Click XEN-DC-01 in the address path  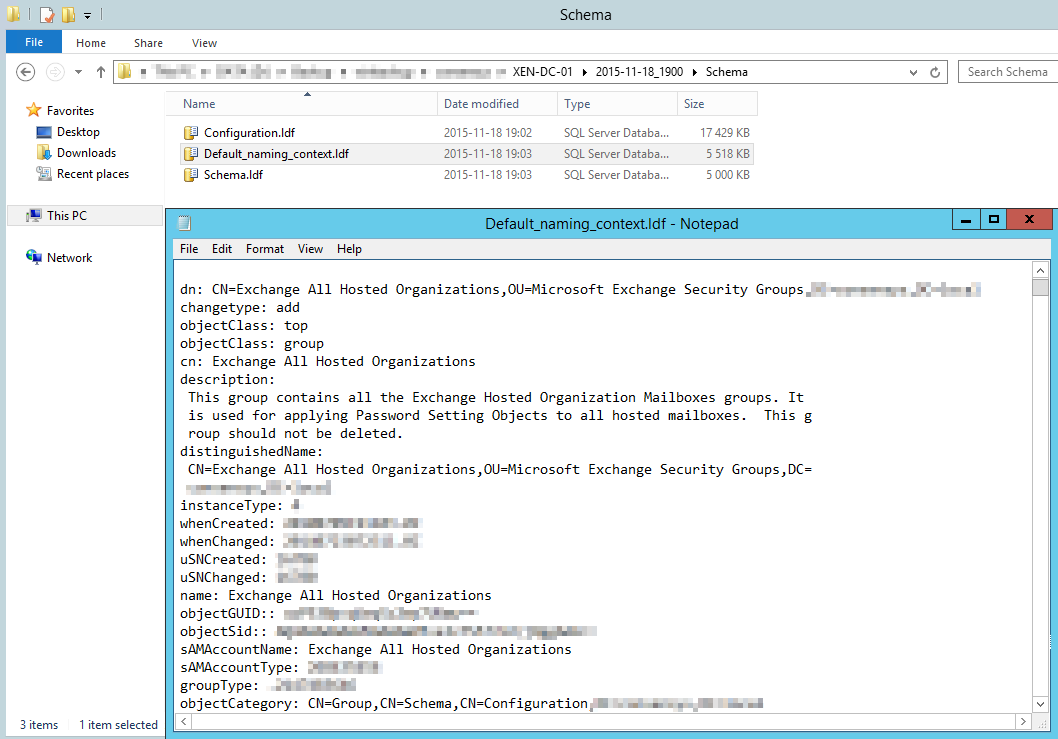coord(542,72)
